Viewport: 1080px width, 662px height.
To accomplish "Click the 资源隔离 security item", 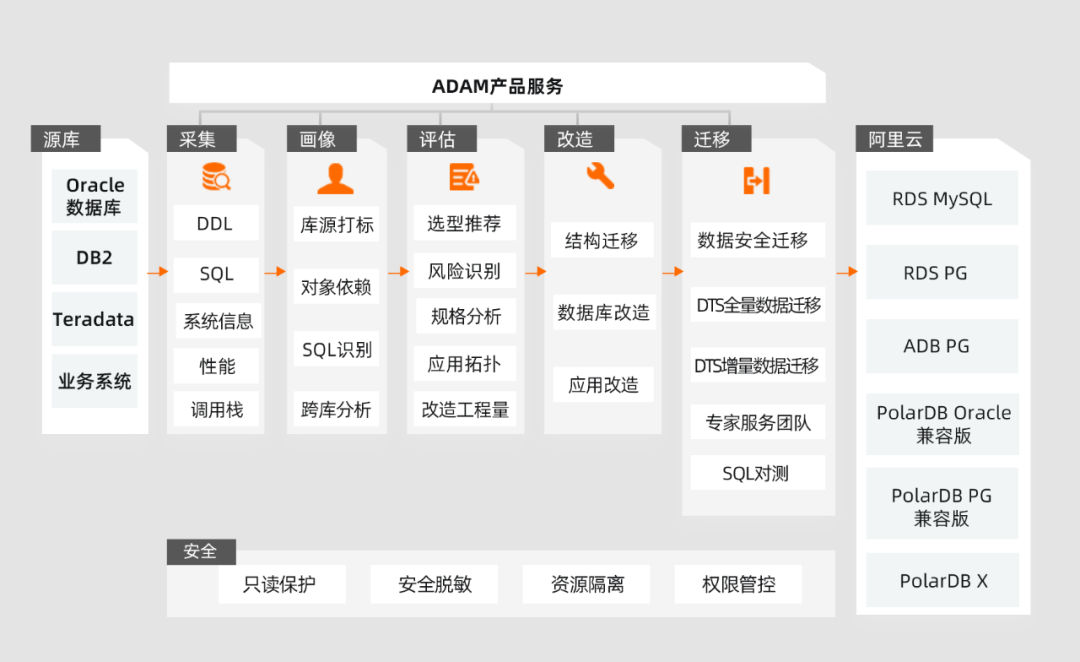I will [586, 584].
